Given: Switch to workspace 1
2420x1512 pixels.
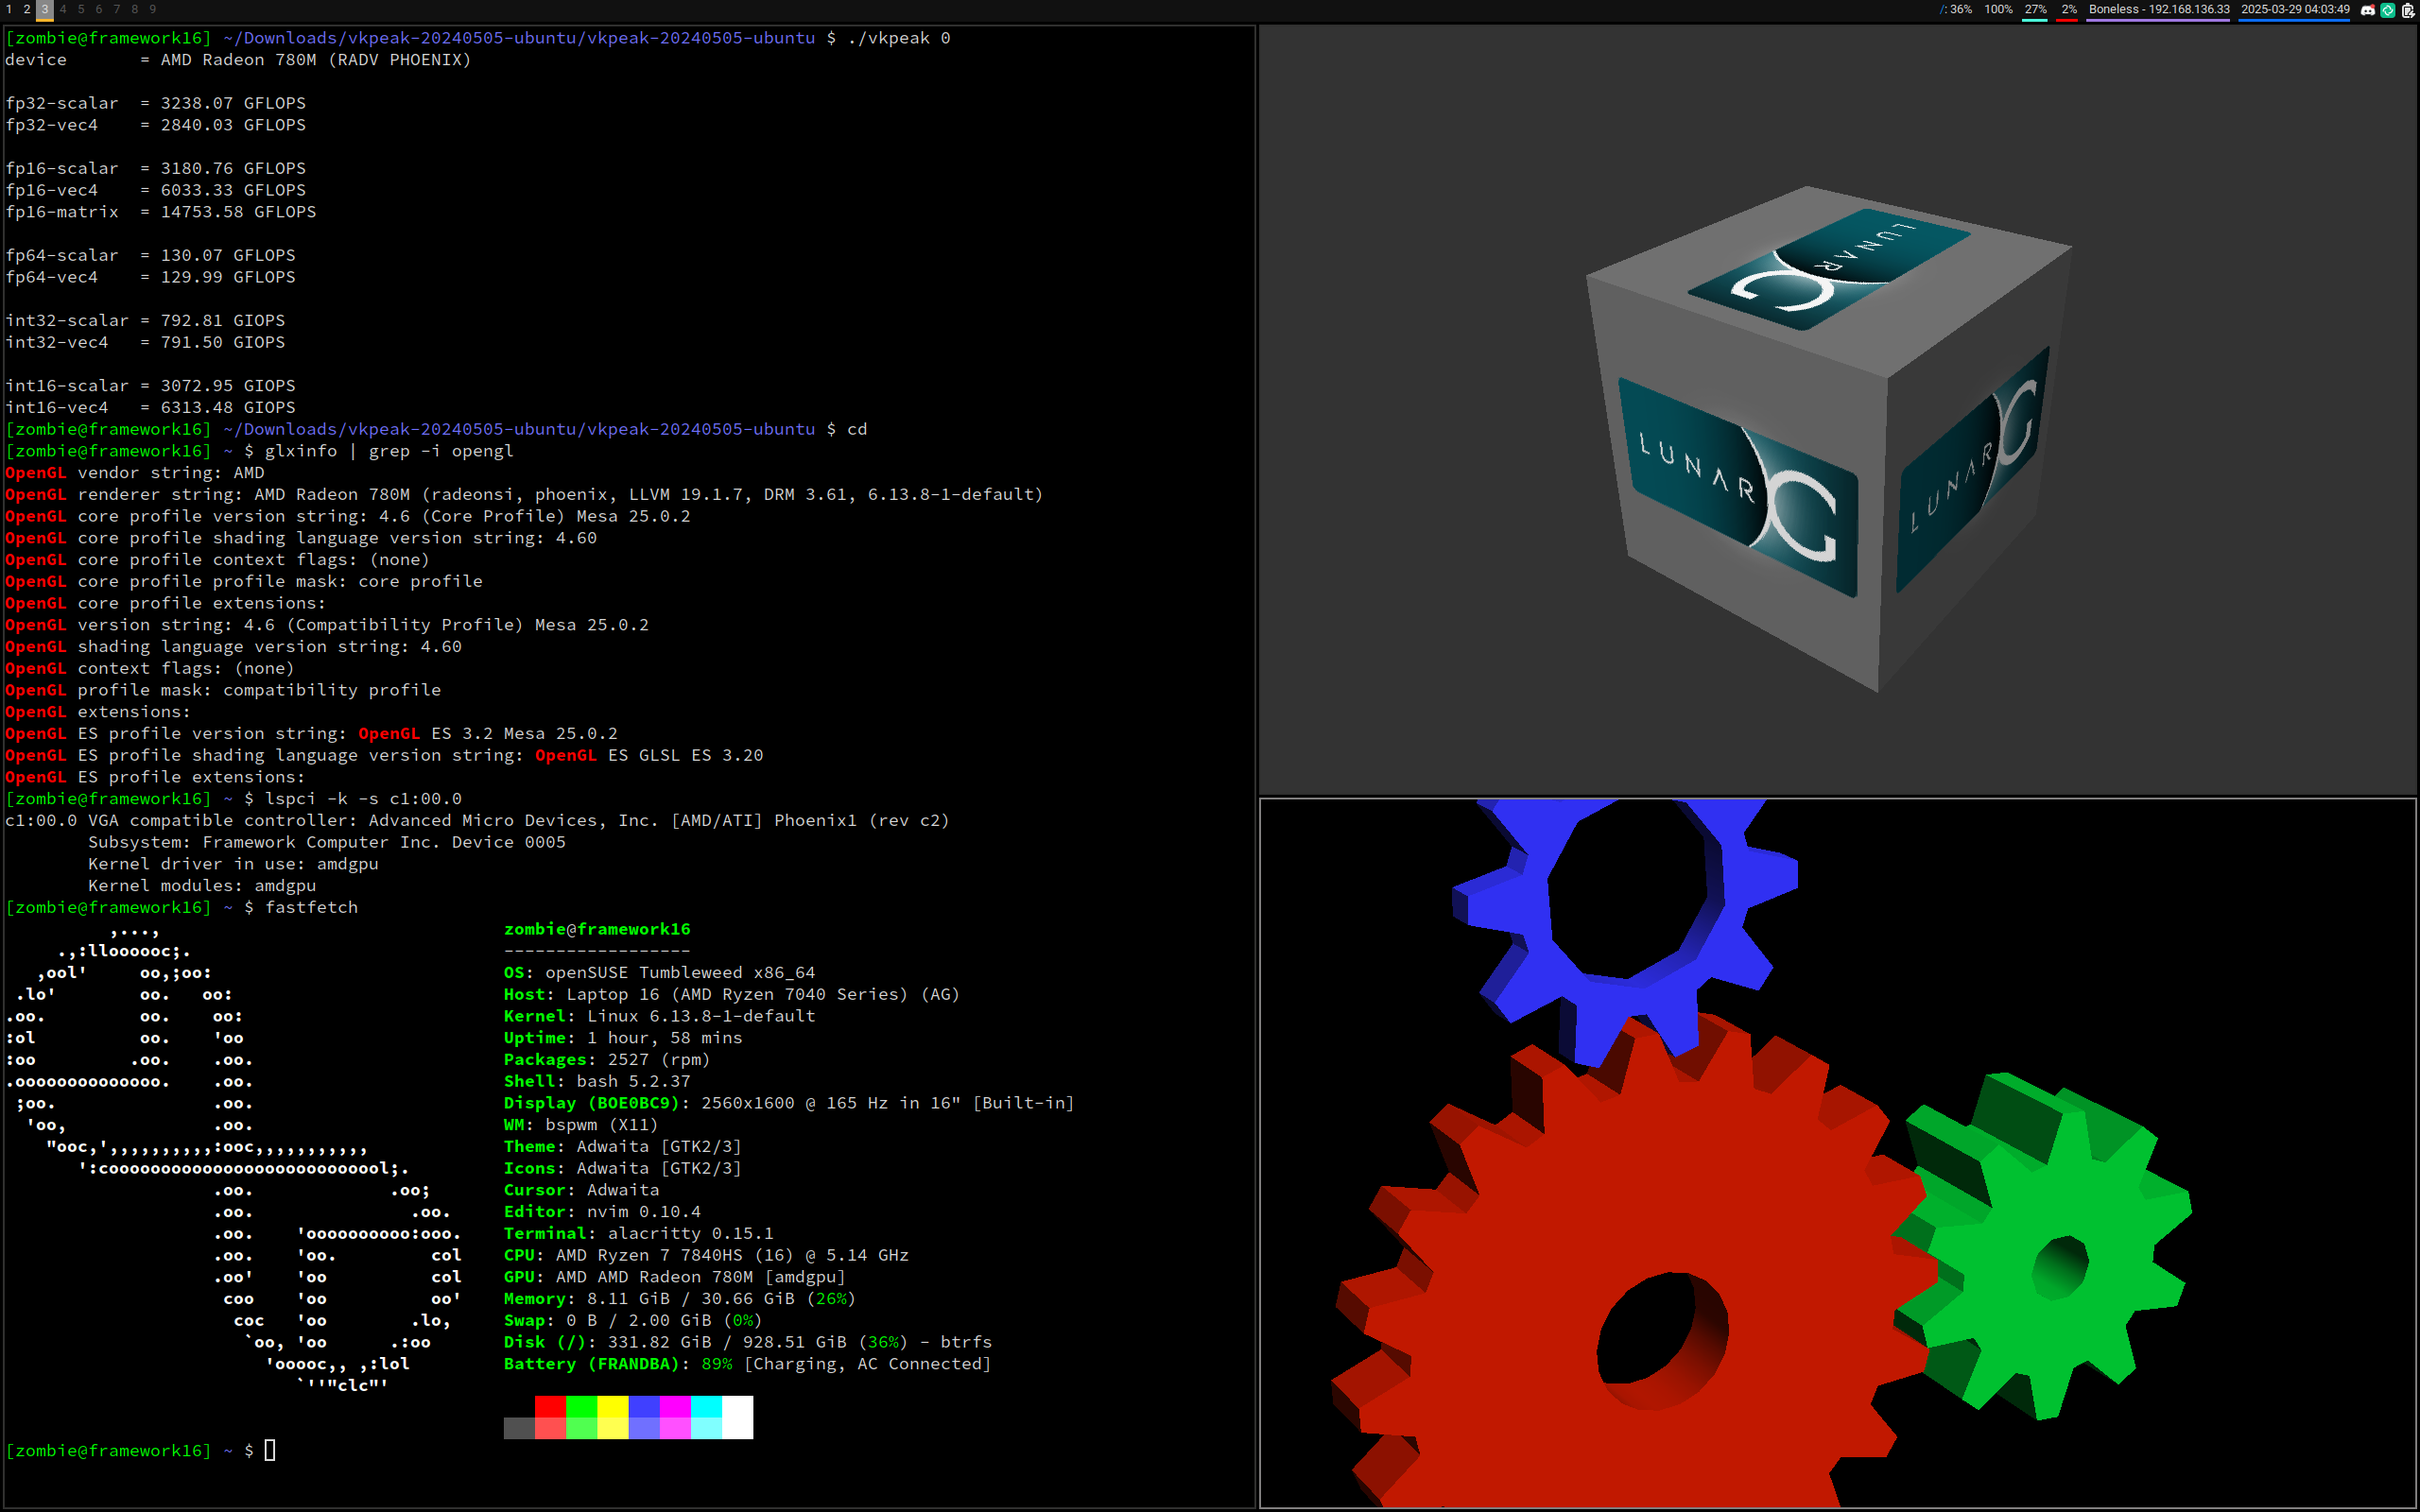Looking at the screenshot, I should pyautogui.click(x=9, y=9).
